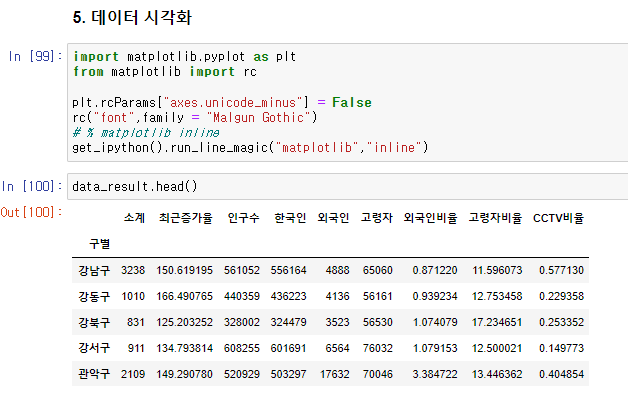Screen dimensions: 628x396
Task: Select the 외국인비율 column header
Action: [430, 218]
